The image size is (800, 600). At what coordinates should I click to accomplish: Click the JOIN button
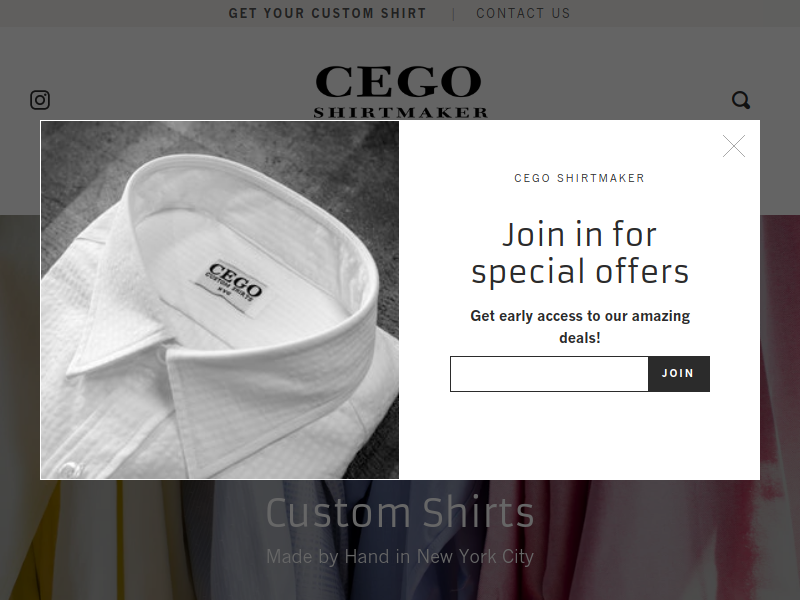679,374
